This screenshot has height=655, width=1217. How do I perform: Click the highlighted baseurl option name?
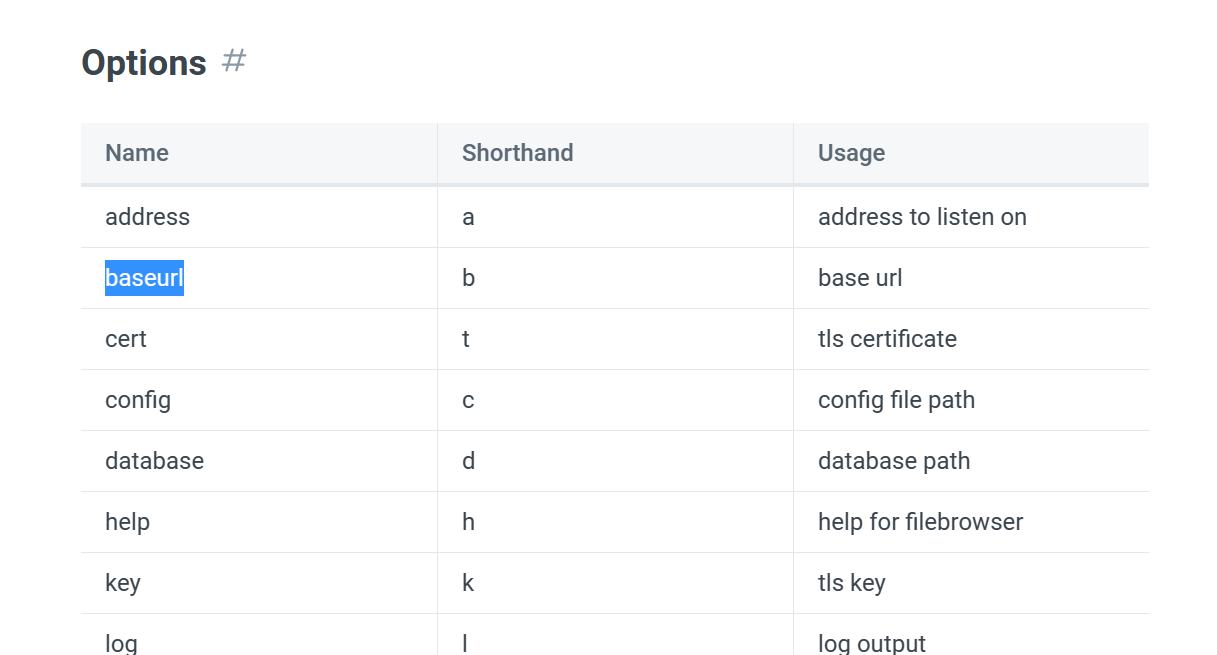pyautogui.click(x=144, y=278)
